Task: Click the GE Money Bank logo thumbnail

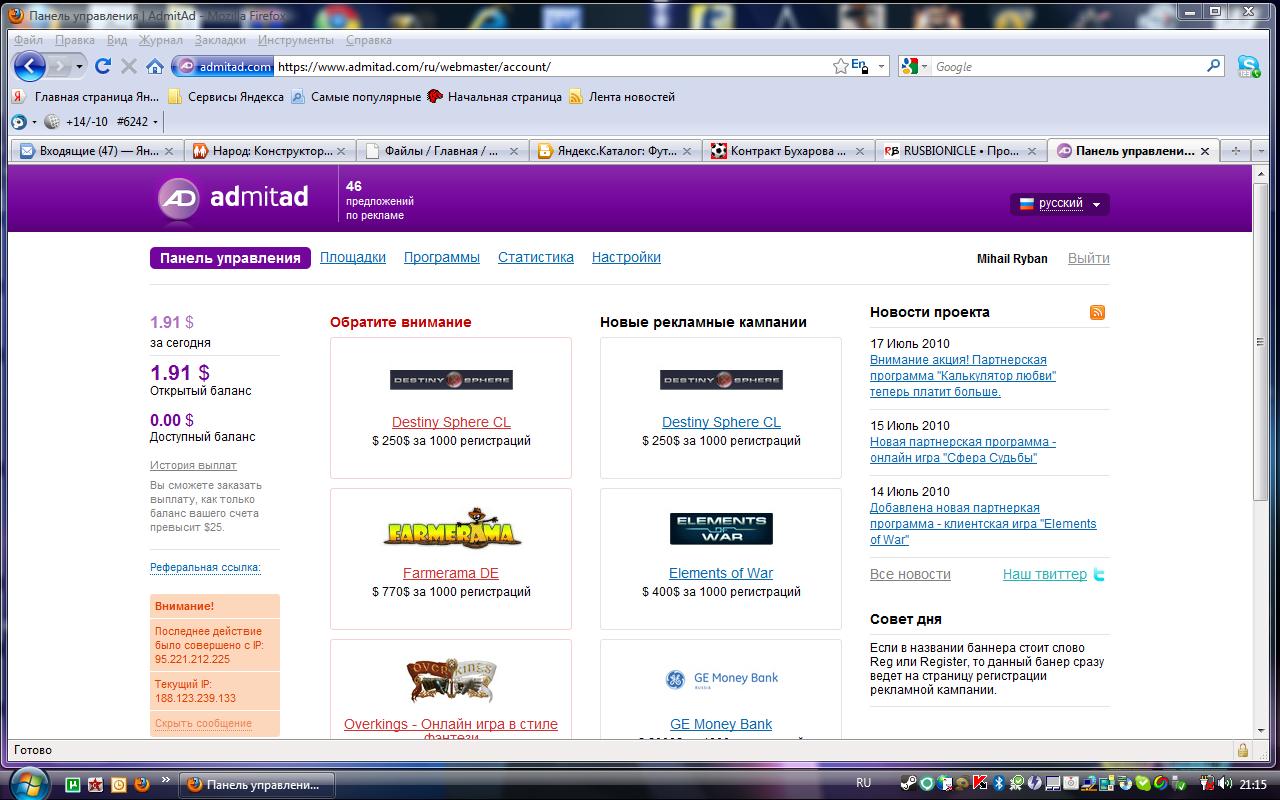Action: (721, 679)
